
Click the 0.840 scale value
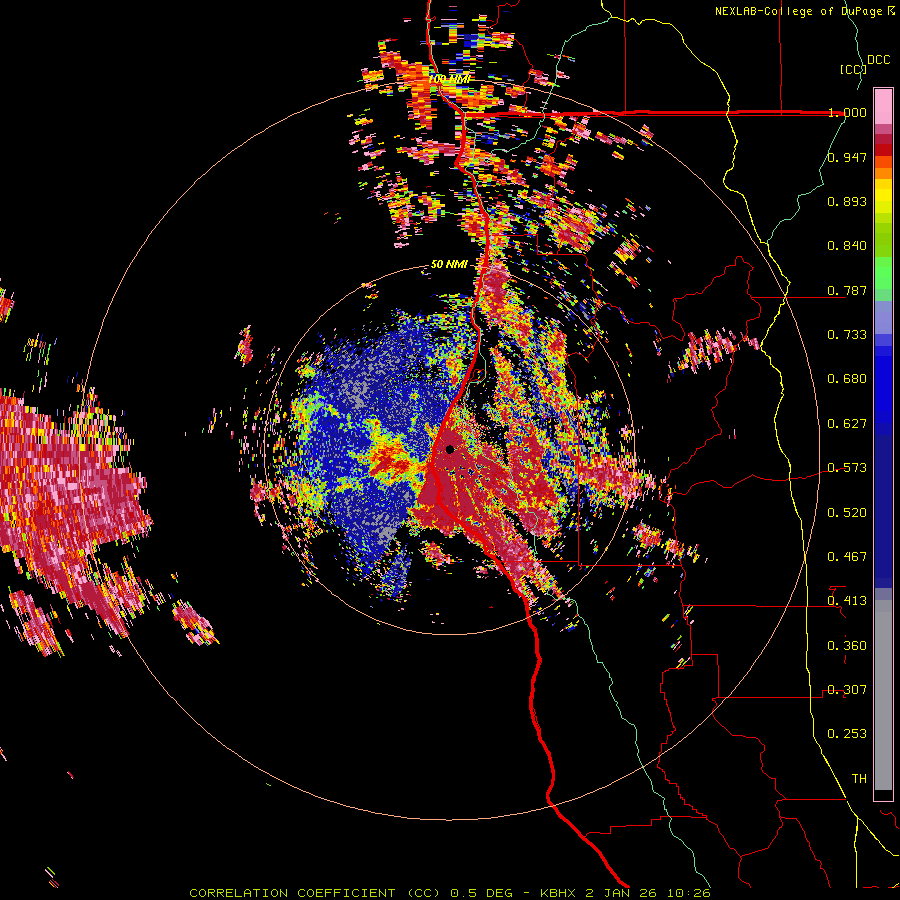(x=847, y=246)
